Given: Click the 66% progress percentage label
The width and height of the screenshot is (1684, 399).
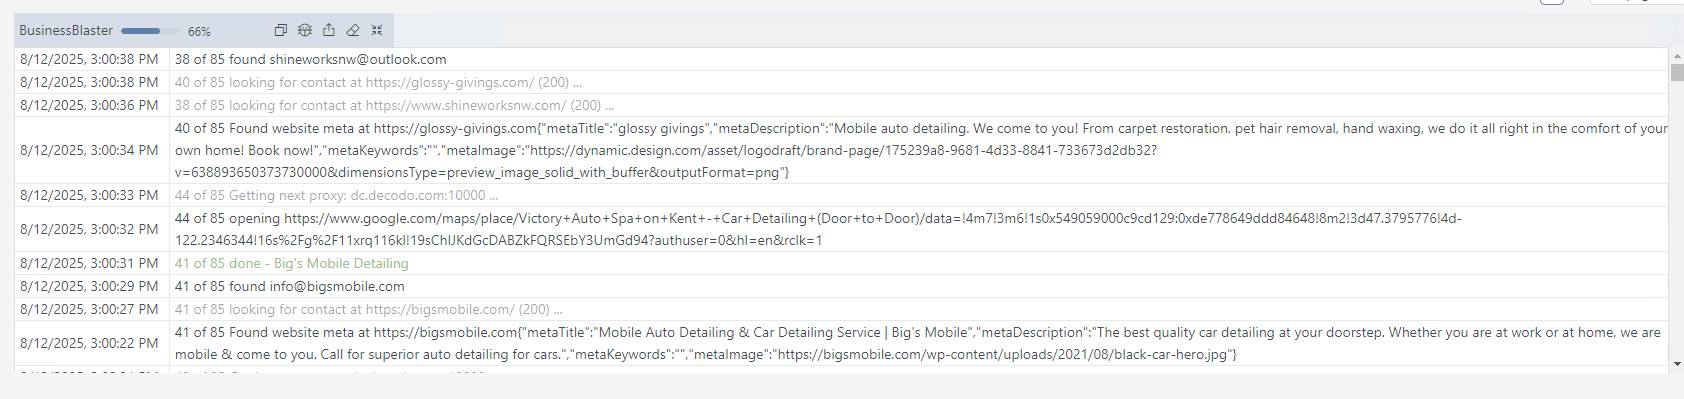Looking at the screenshot, I should [199, 32].
